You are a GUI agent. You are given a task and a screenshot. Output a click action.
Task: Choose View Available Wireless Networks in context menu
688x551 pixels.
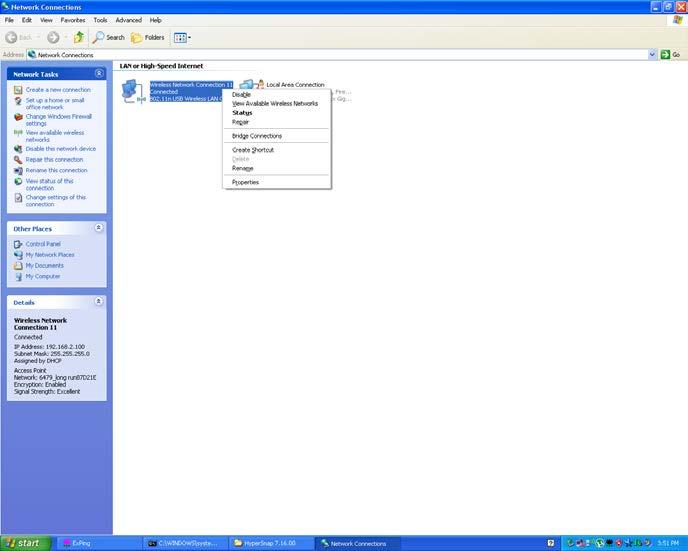[x=277, y=104]
